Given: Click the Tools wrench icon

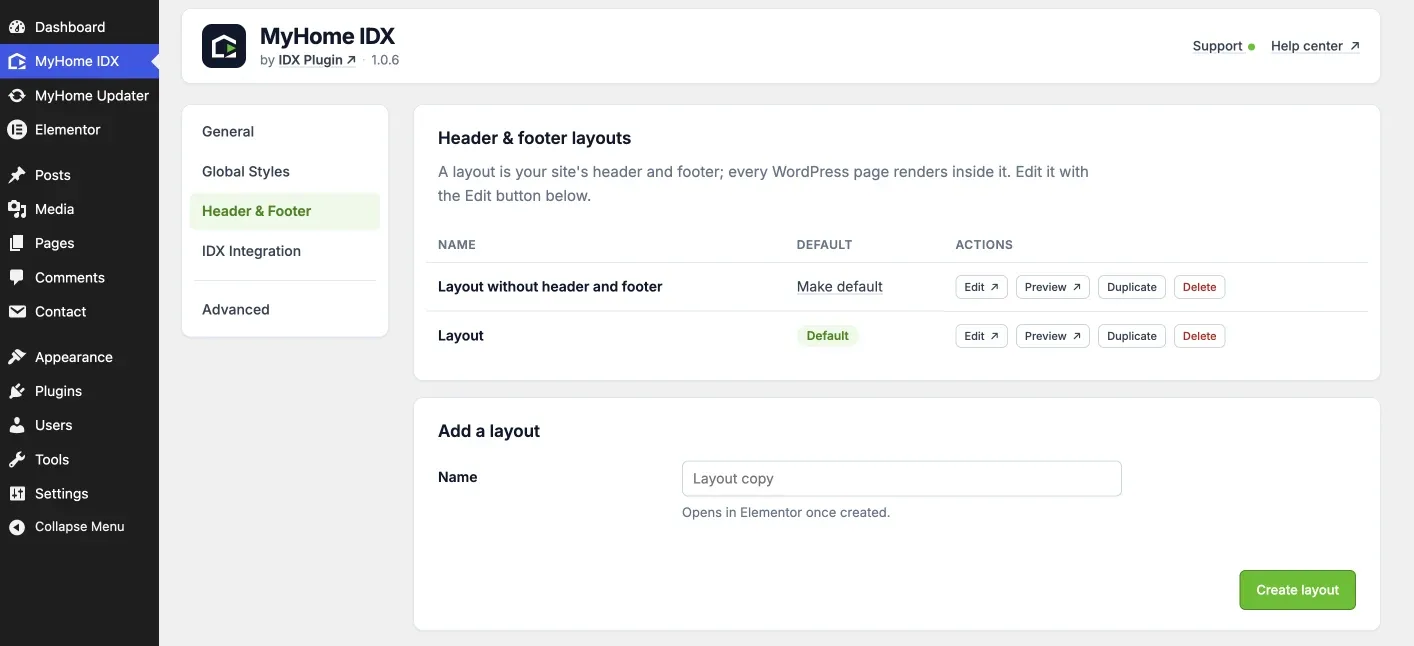Looking at the screenshot, I should coord(17,460).
